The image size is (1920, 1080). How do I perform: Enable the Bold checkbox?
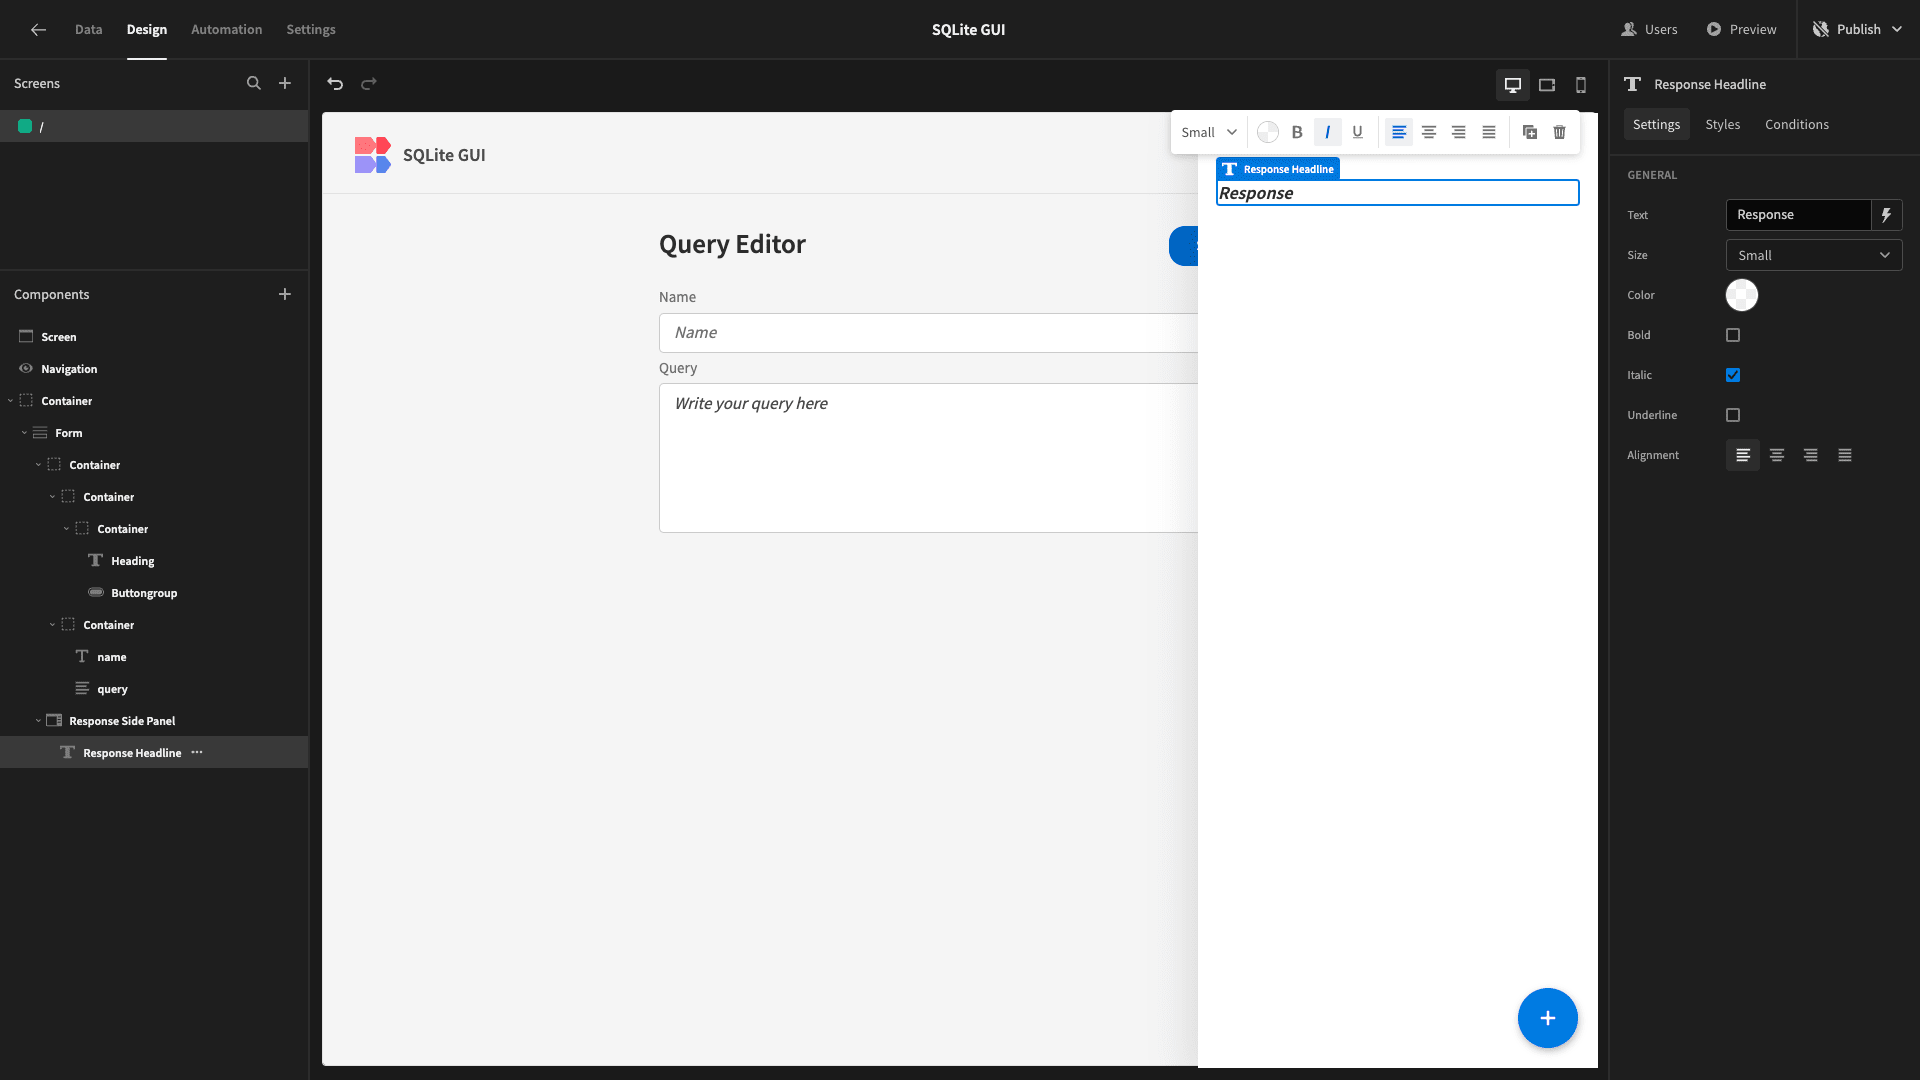1733,335
